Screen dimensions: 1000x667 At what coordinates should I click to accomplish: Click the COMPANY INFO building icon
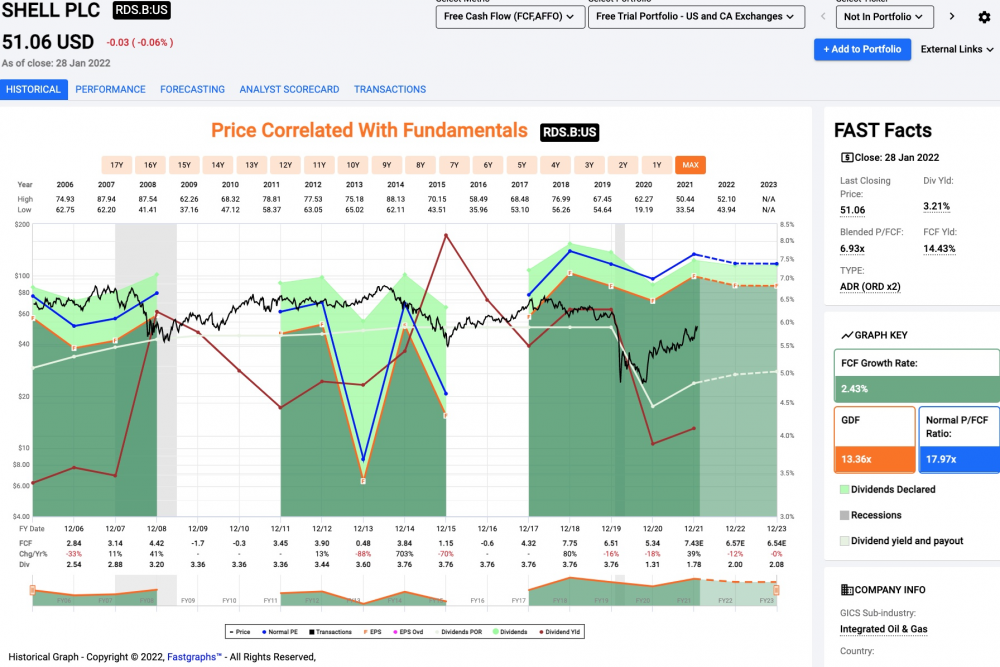click(846, 590)
